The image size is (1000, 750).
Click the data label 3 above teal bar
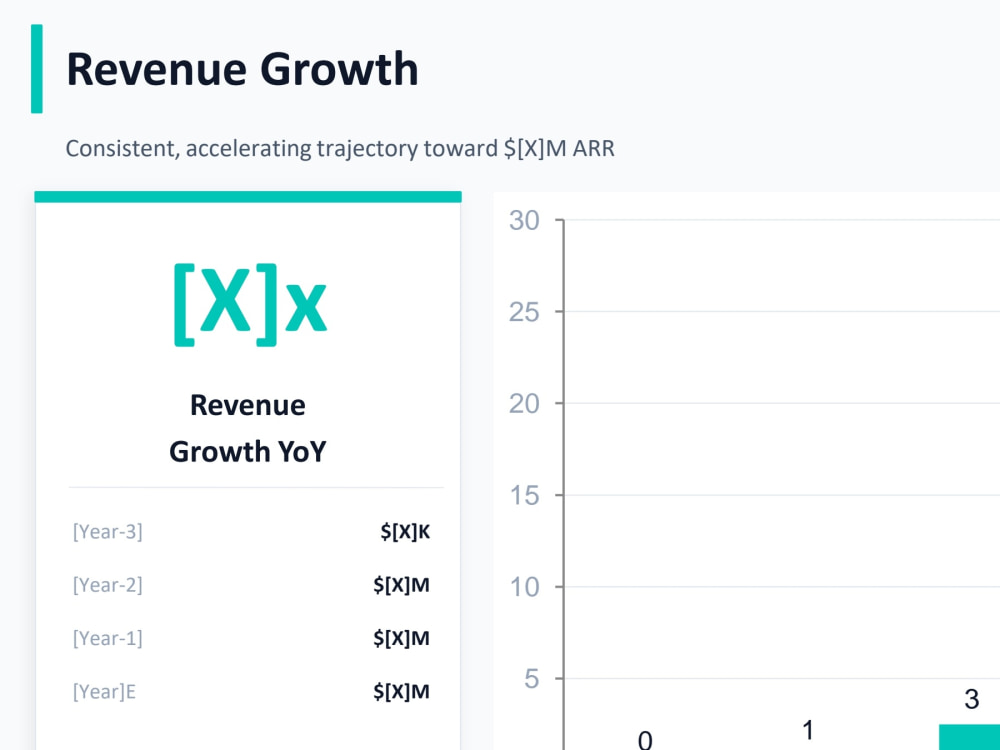click(971, 699)
